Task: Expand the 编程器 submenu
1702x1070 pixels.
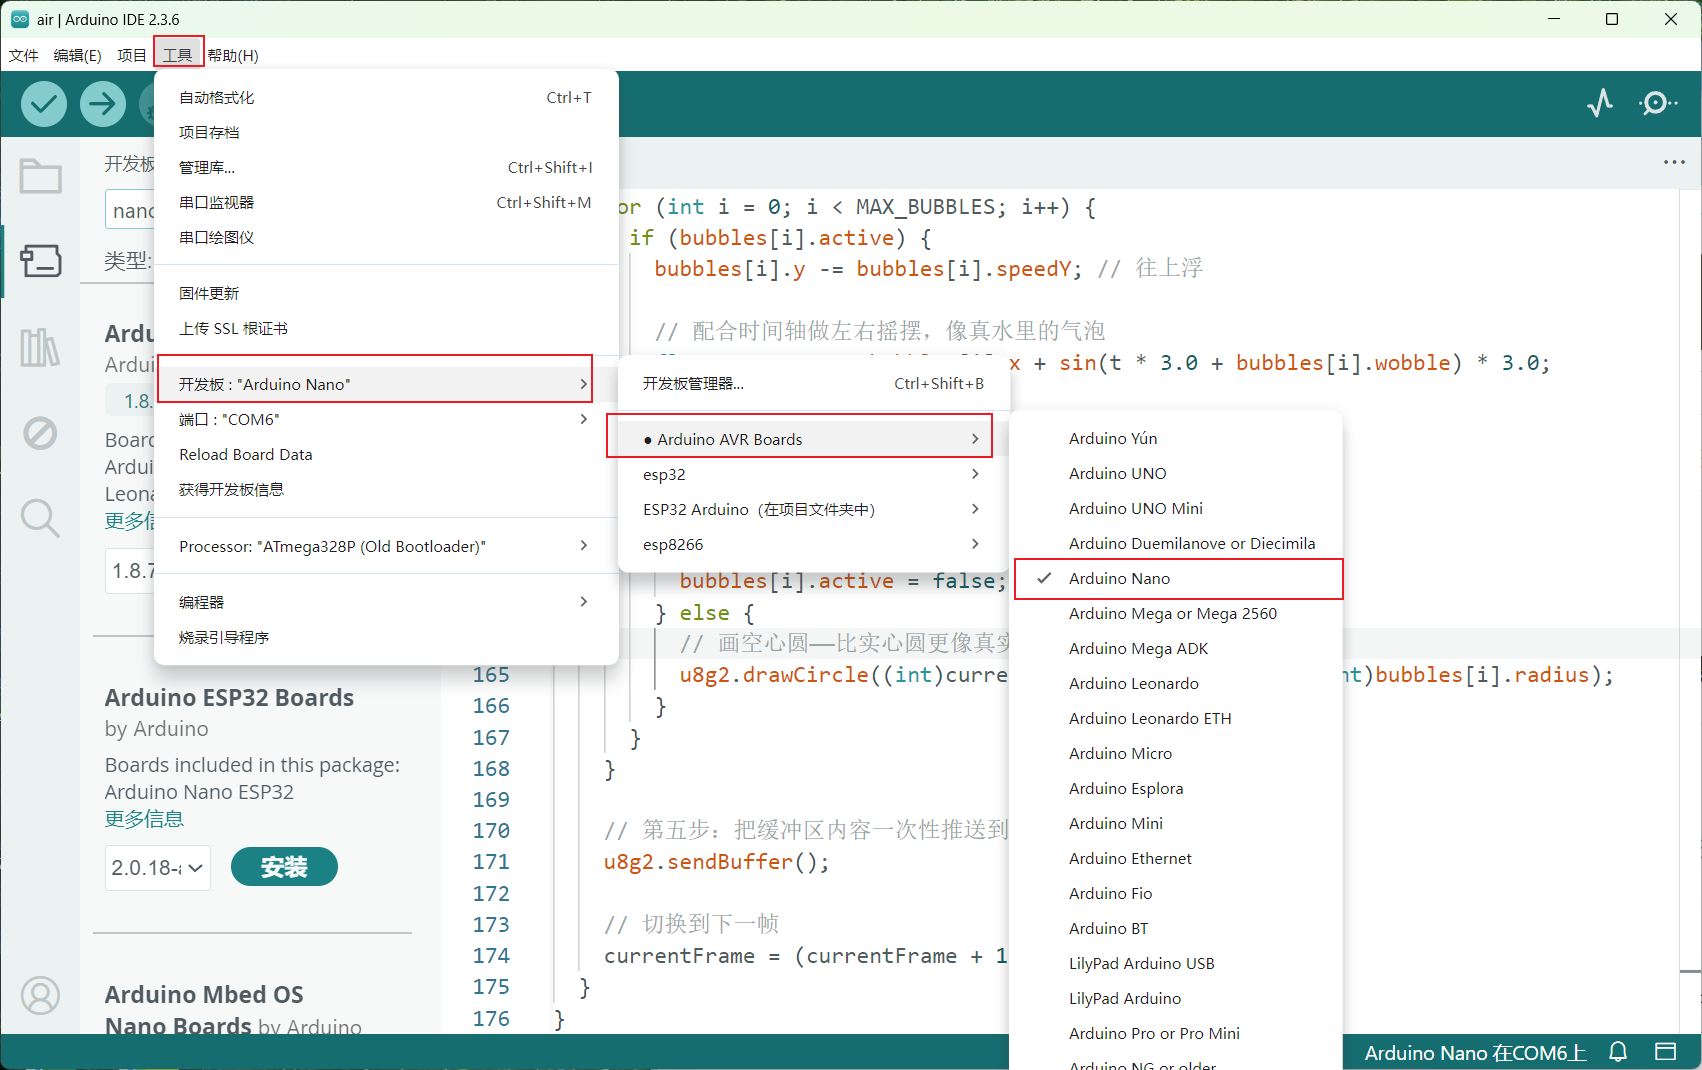Action: click(x=385, y=602)
